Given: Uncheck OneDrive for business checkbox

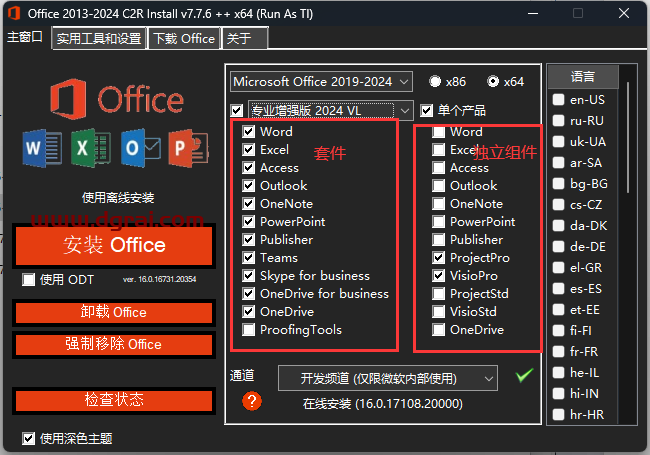Looking at the screenshot, I should click(x=248, y=294).
